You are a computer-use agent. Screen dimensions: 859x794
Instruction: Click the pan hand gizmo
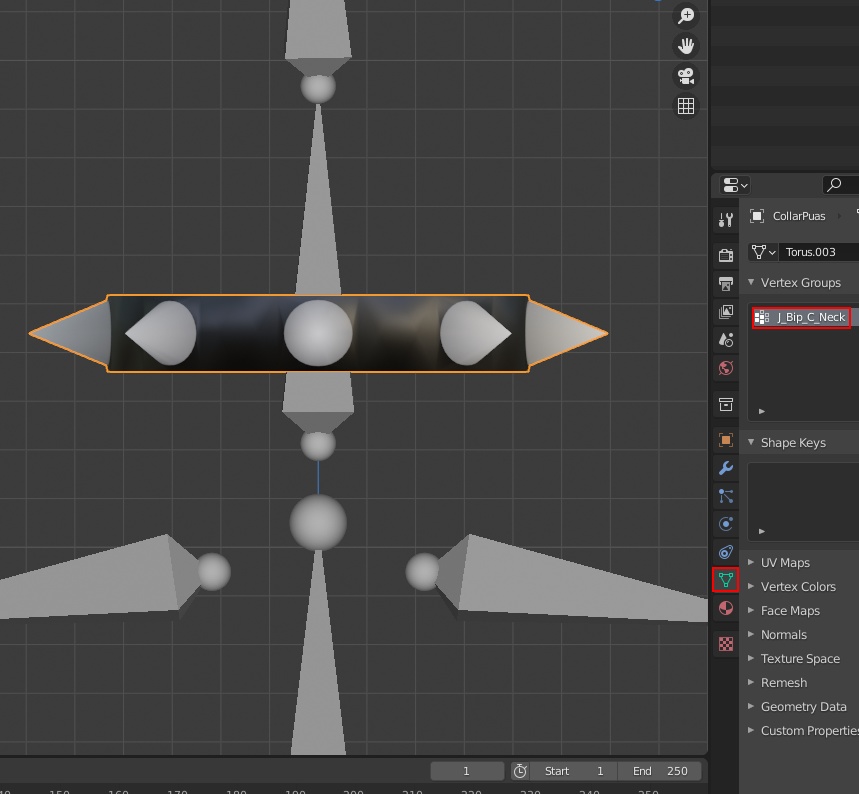point(685,45)
